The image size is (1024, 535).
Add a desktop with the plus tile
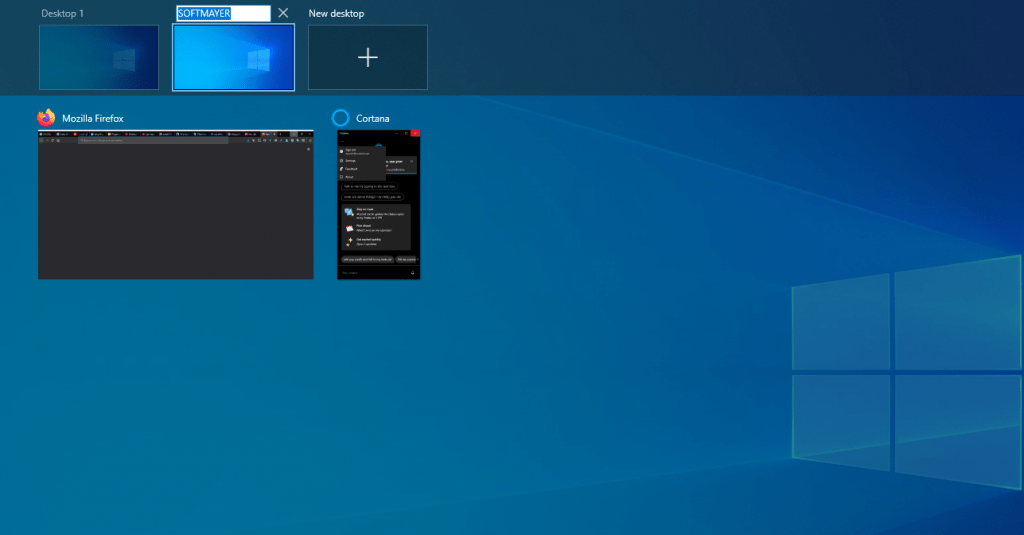[368, 57]
